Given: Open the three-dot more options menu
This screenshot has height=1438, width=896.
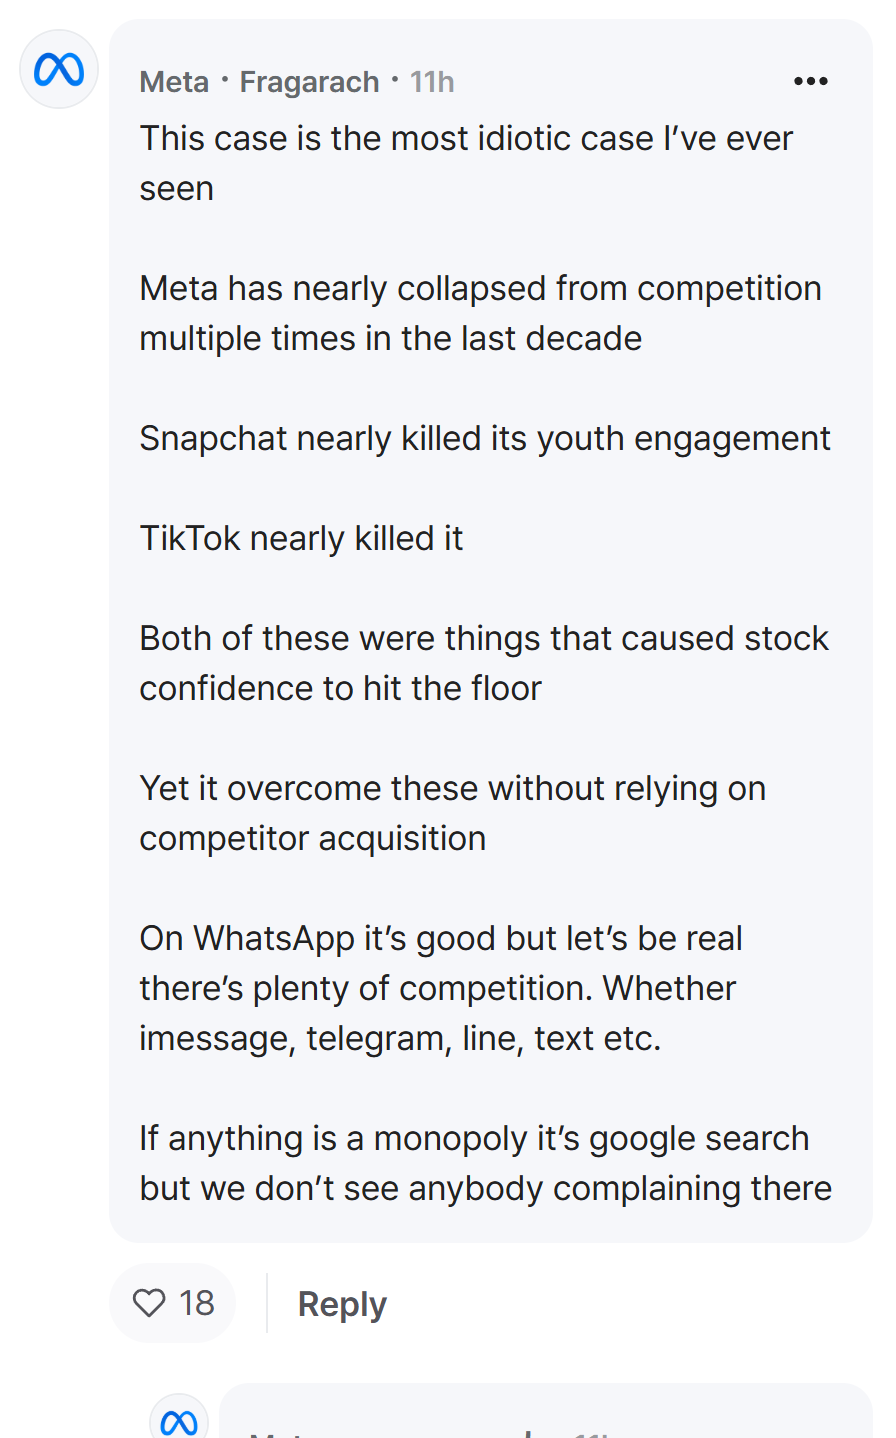Looking at the screenshot, I should [x=810, y=81].
